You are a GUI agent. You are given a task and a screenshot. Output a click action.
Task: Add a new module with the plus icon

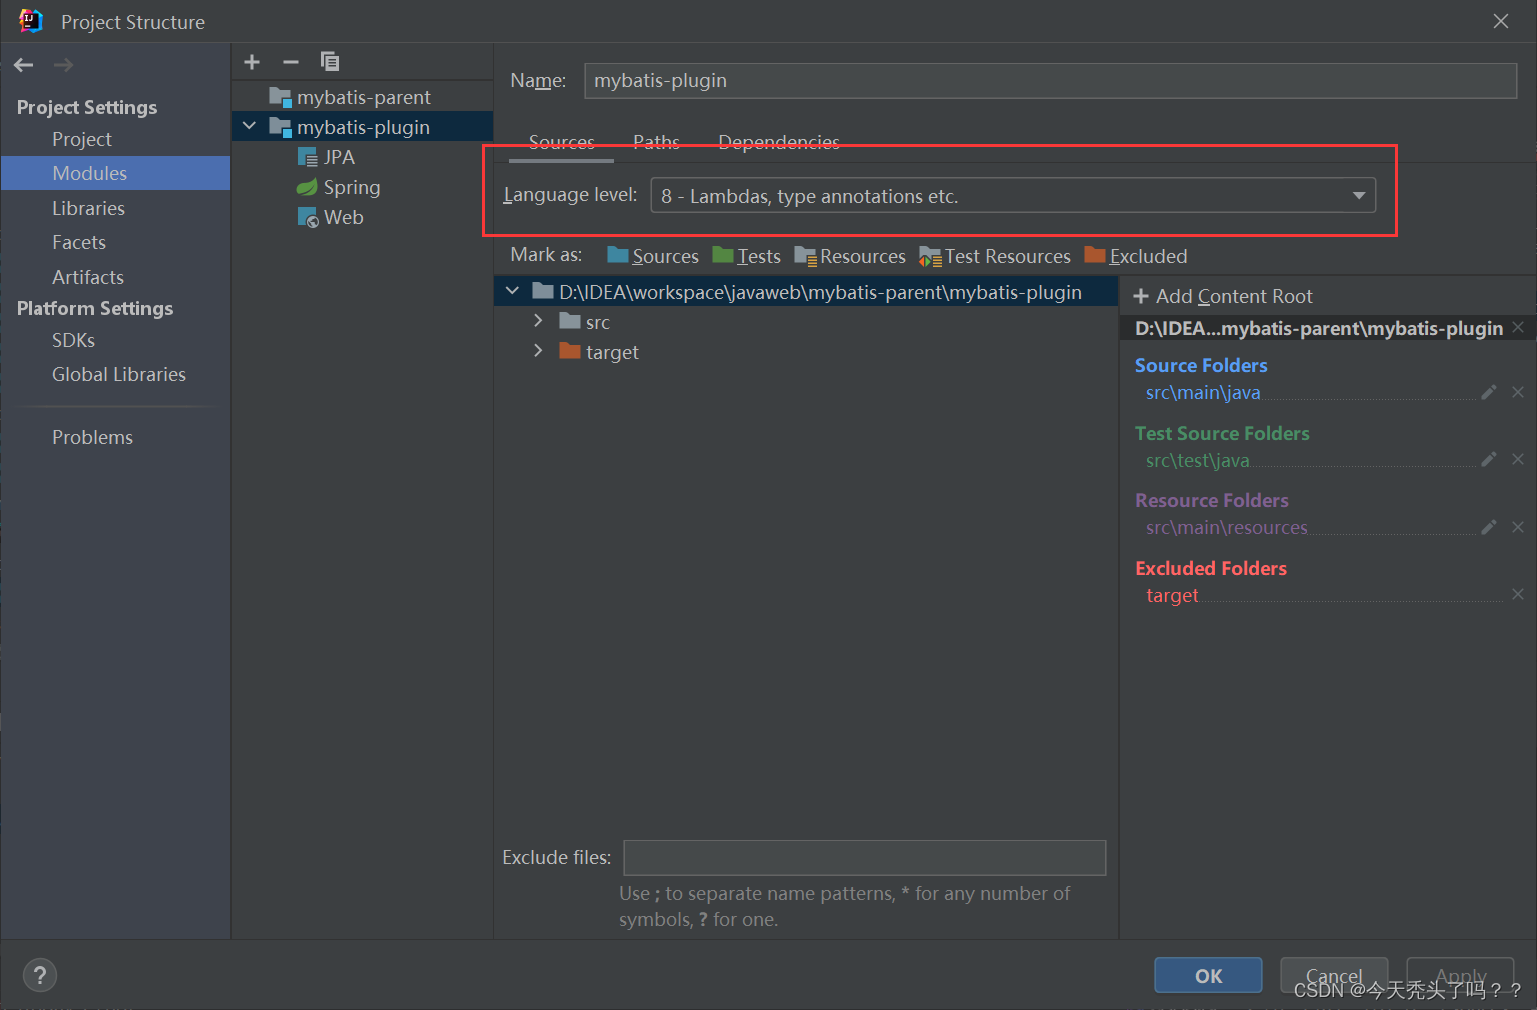tap(251, 61)
